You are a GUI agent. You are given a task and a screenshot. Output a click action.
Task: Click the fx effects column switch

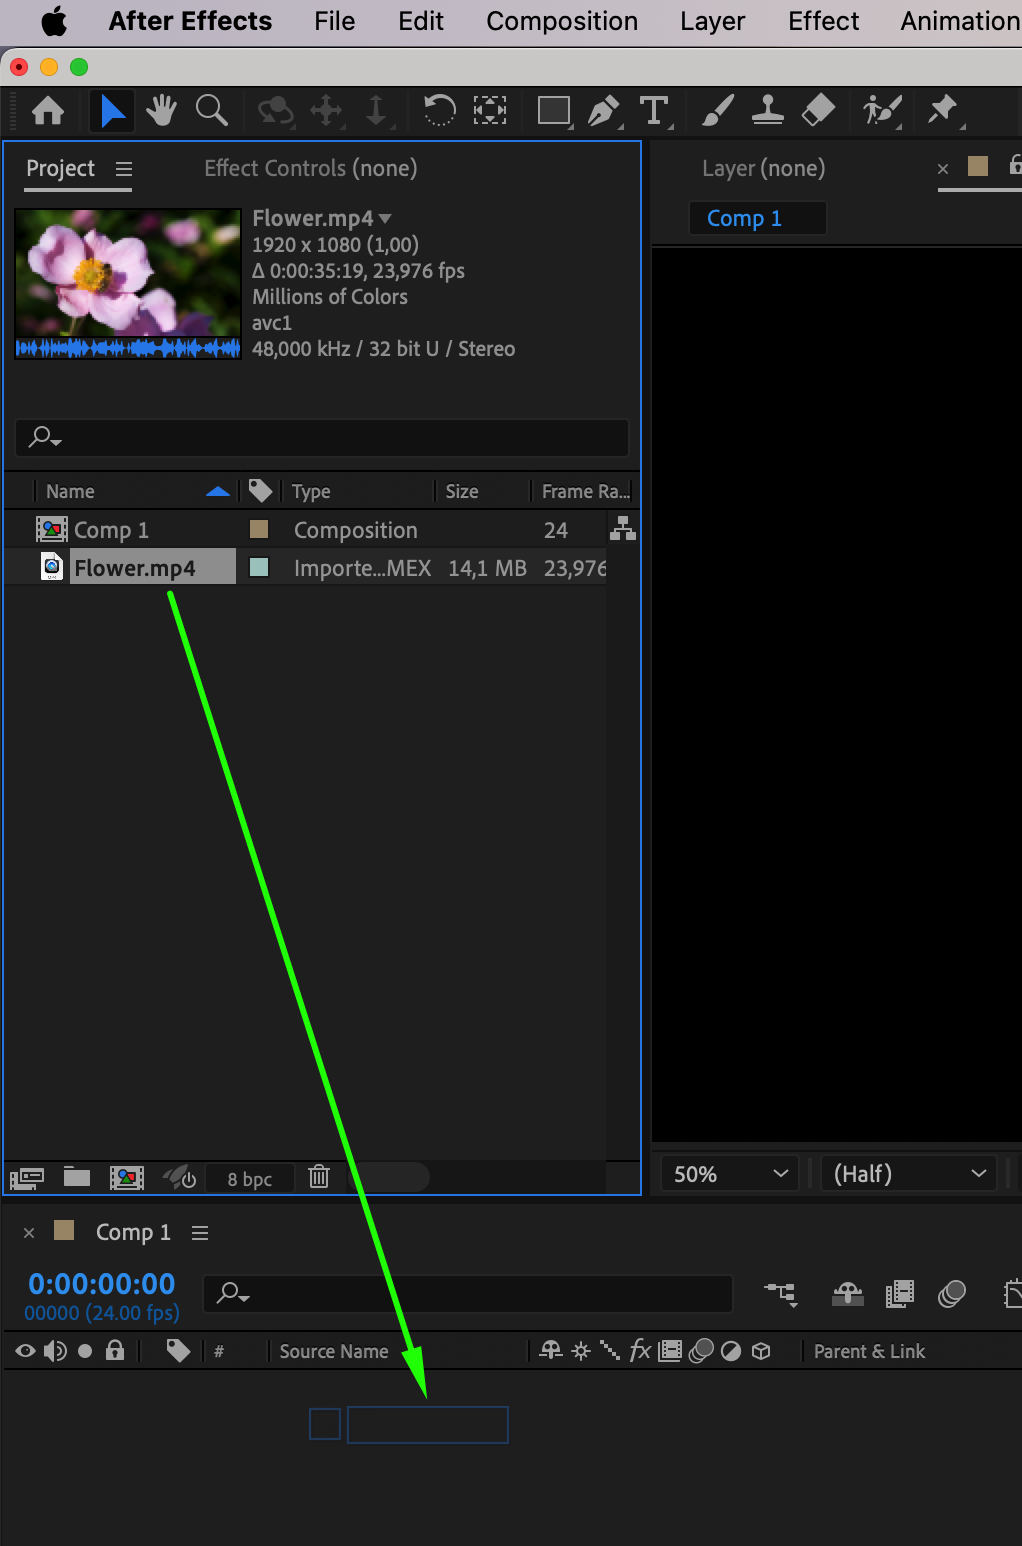coord(640,1351)
